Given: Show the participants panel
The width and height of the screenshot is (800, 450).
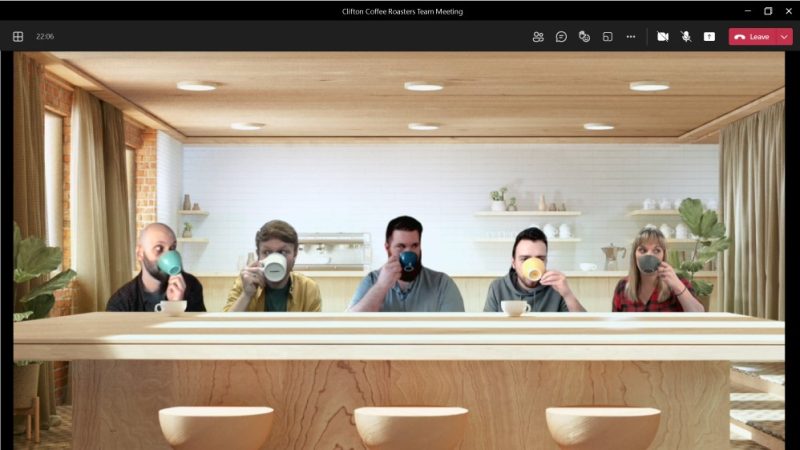Looking at the screenshot, I should click(x=538, y=36).
